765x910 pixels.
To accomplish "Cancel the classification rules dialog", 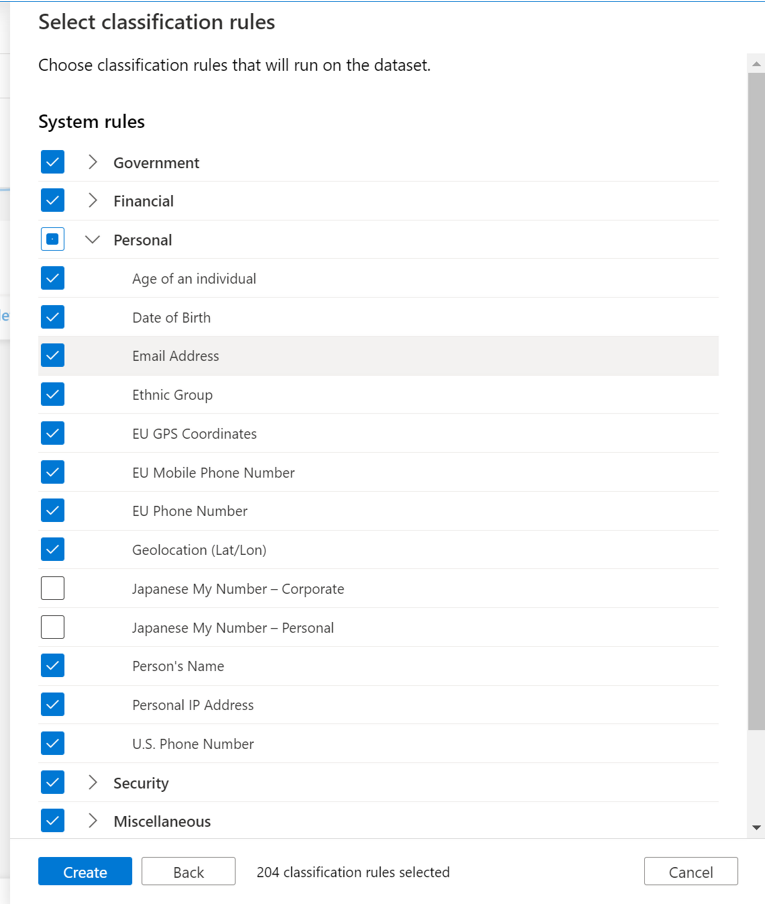I will click(691, 871).
